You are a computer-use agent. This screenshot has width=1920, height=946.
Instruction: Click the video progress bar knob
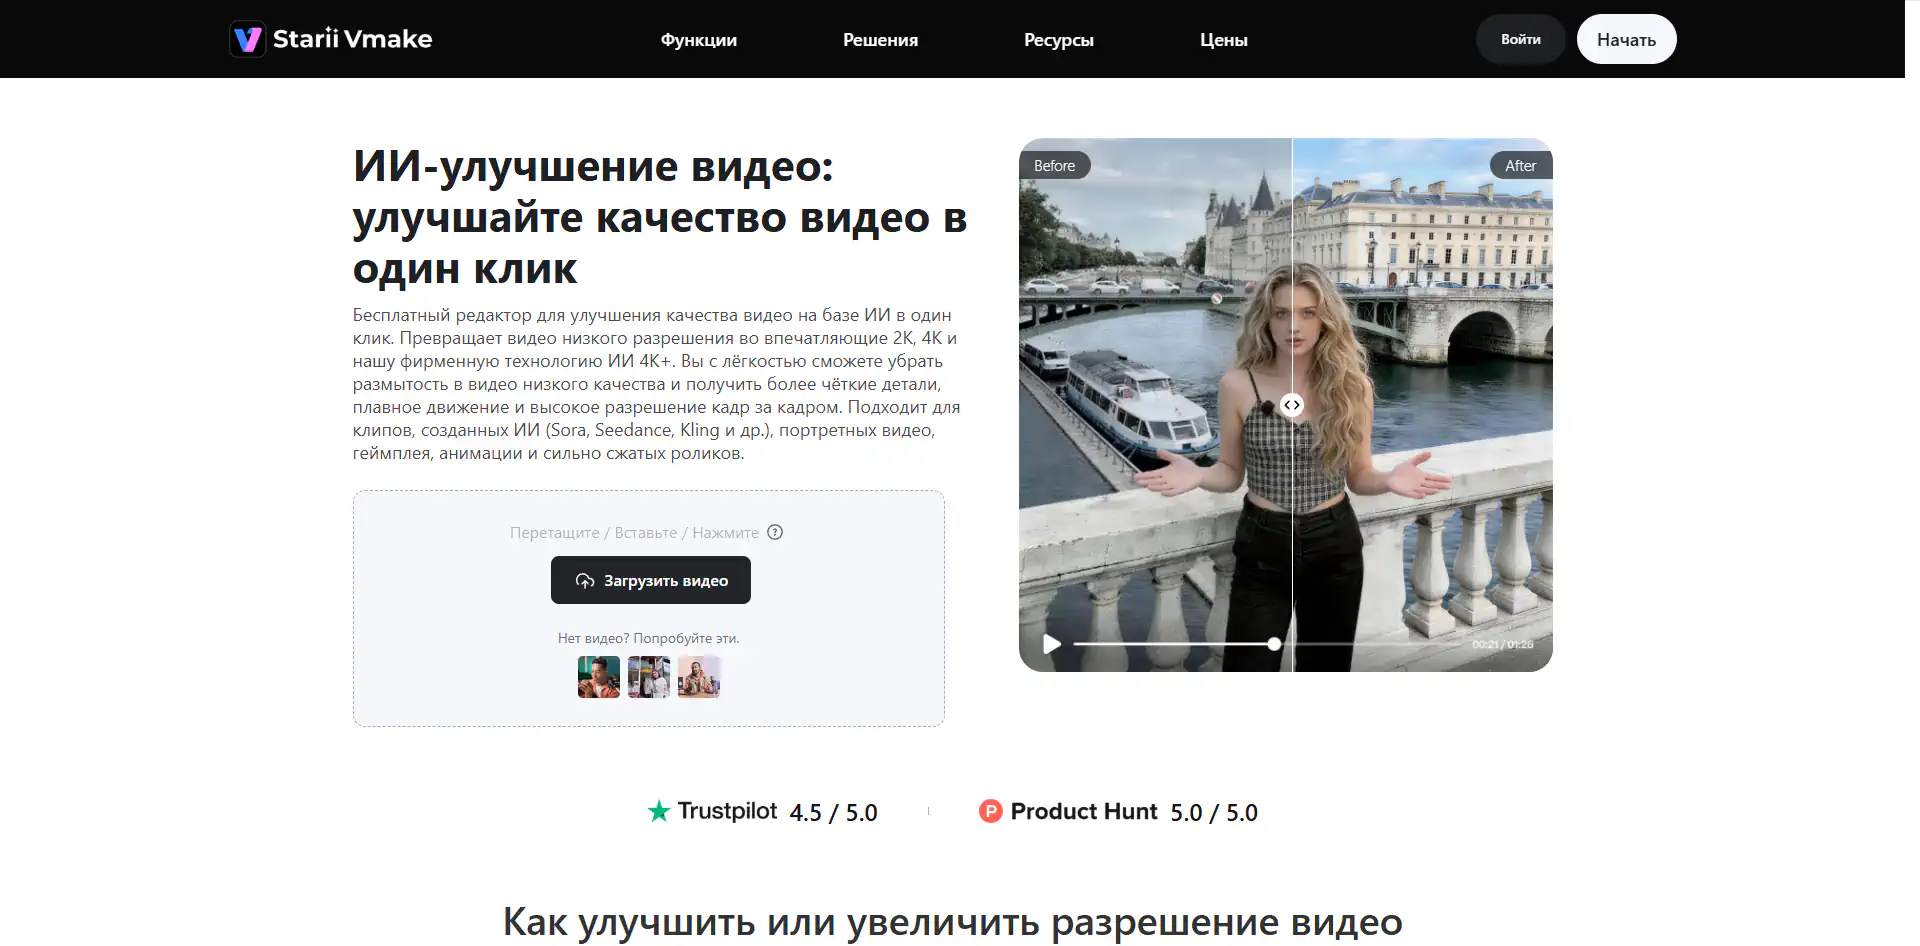coord(1274,644)
